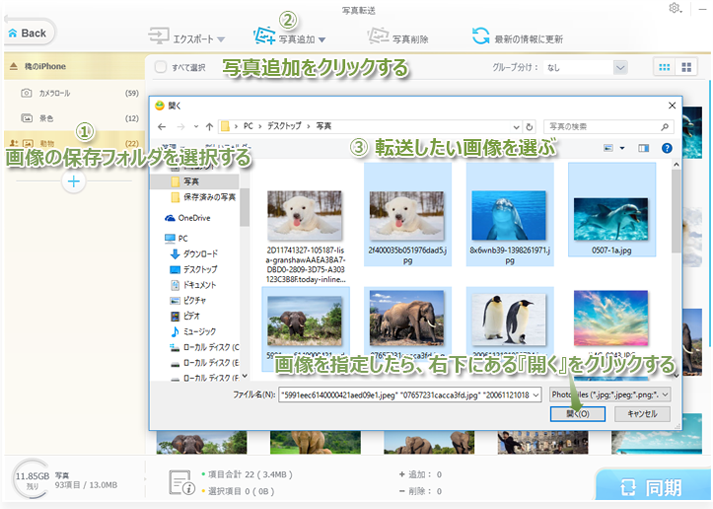The image size is (713, 509).
Task: Select PC in navigation tree
Action: [x=176, y=238]
